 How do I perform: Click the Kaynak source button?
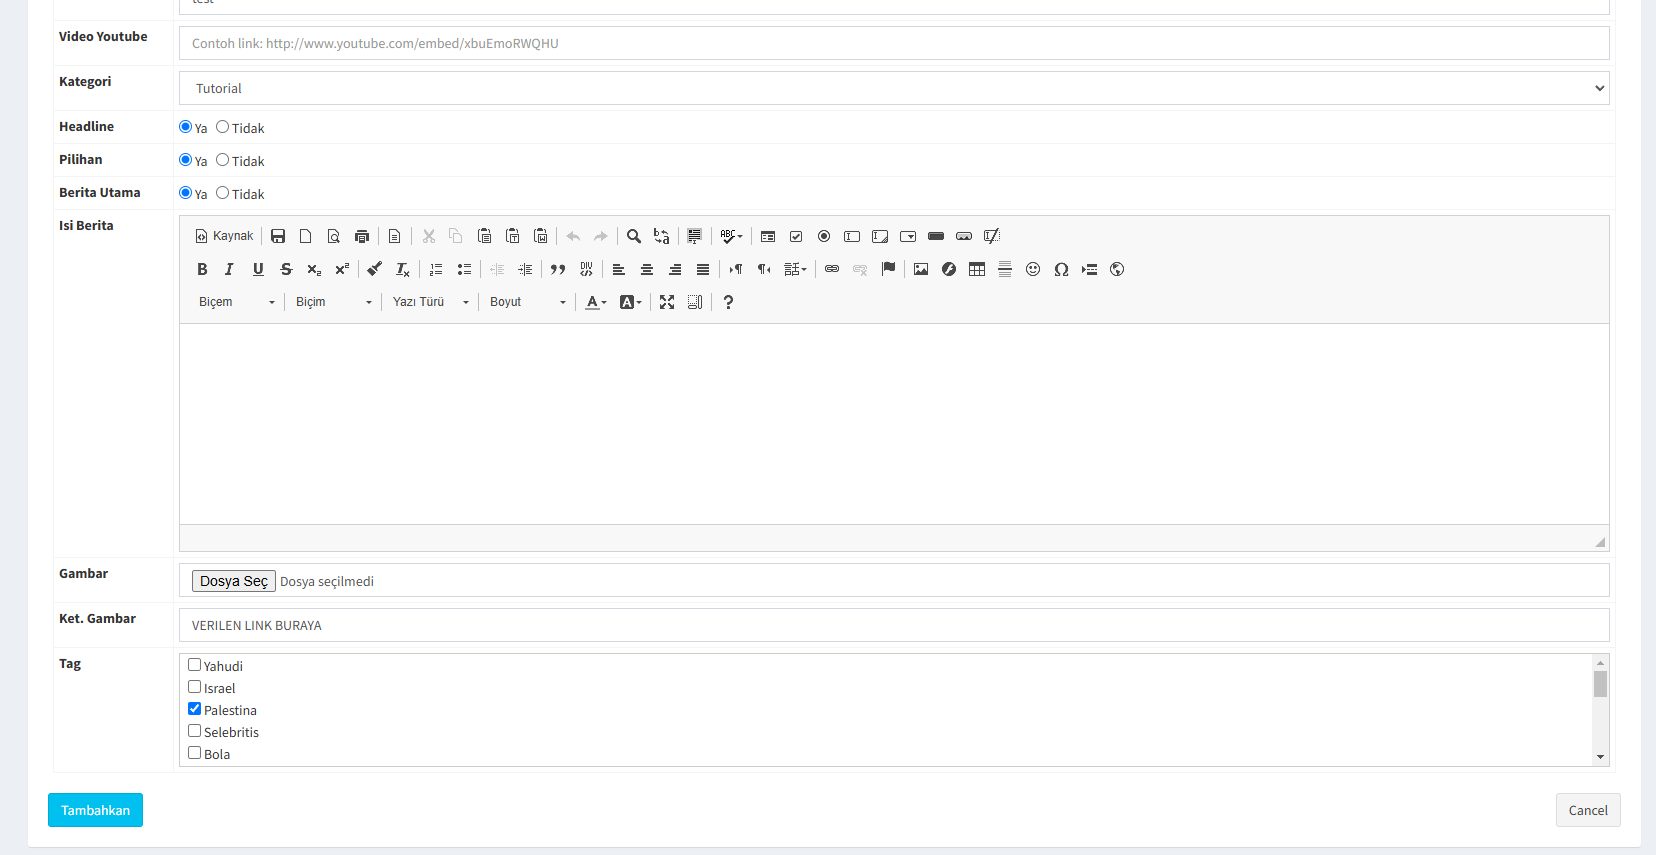pyautogui.click(x=225, y=236)
